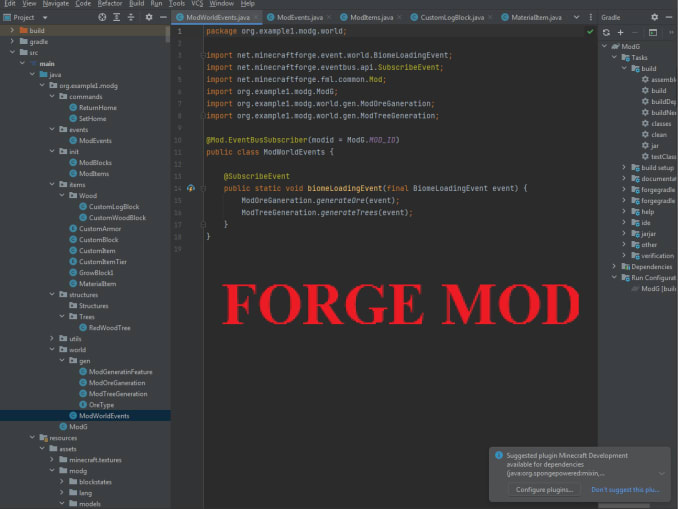Open the Navigate menu
This screenshot has height=509, width=680.
pyautogui.click(x=56, y=3)
